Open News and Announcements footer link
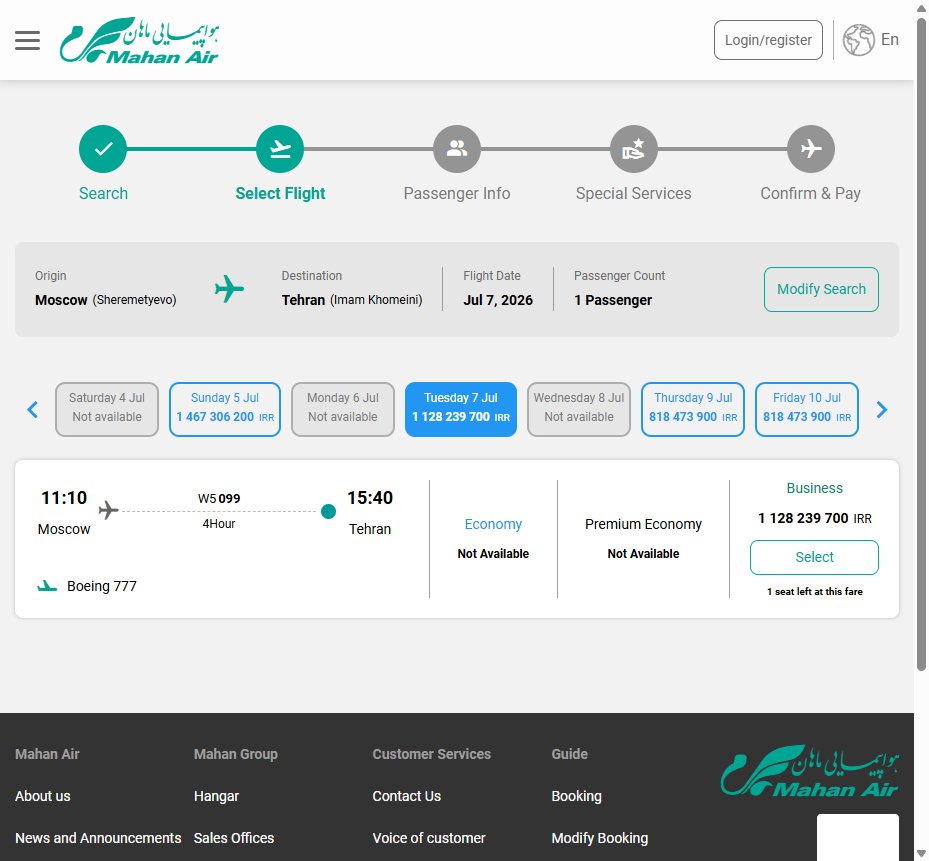 (98, 838)
